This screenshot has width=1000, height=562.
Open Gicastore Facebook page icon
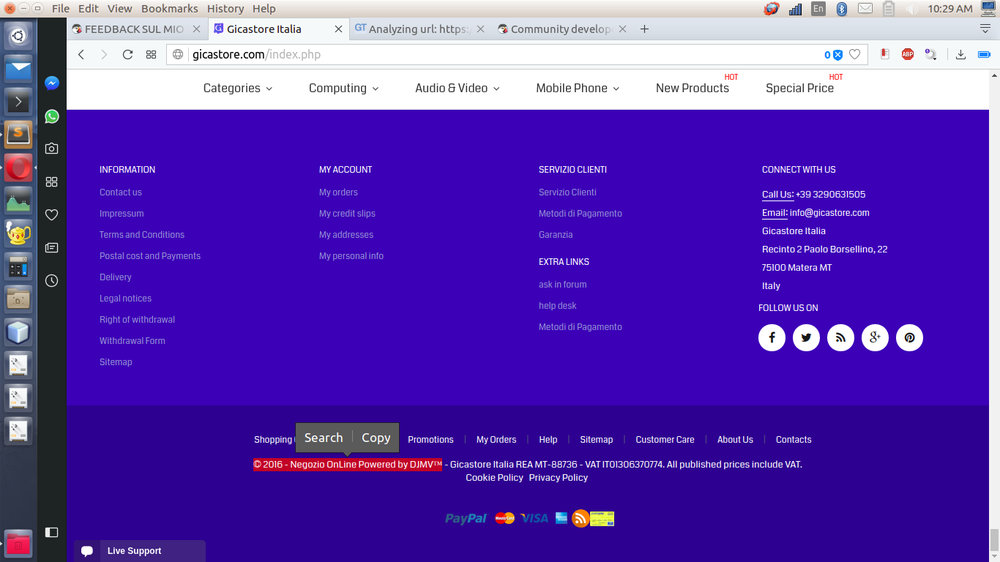tap(772, 337)
